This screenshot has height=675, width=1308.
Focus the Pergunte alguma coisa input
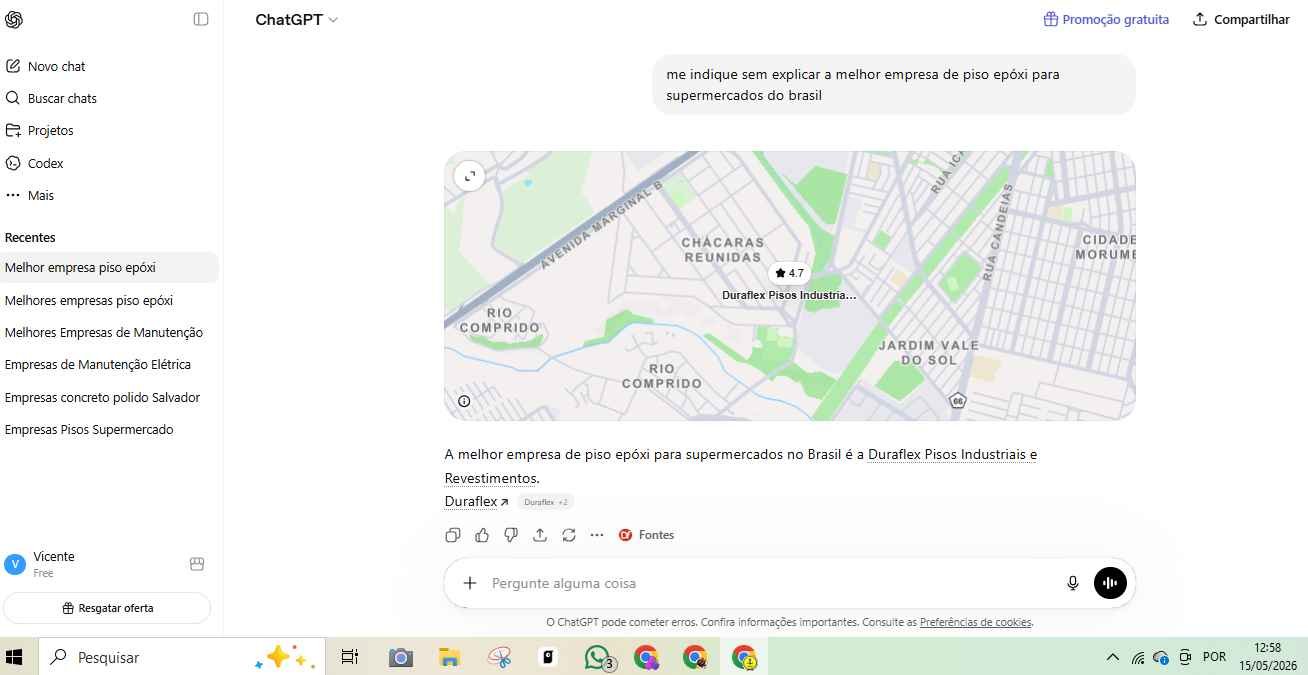(x=770, y=583)
